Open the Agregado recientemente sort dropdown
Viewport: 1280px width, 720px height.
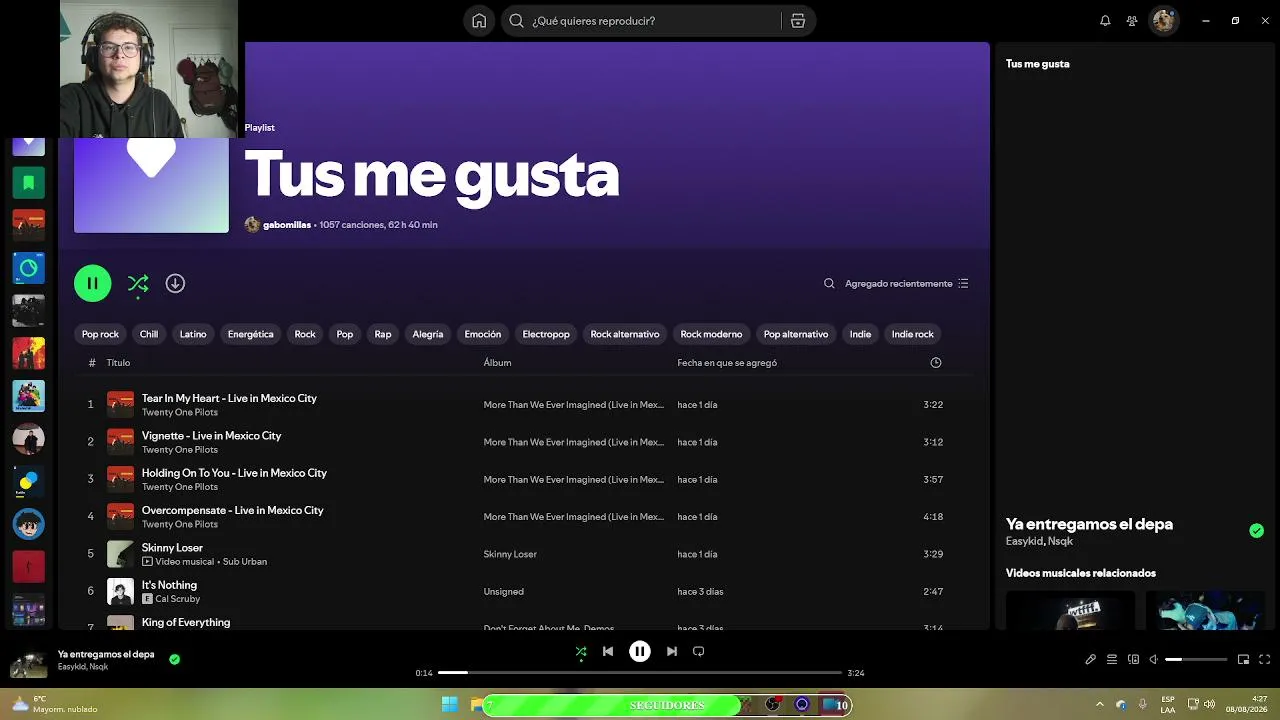[906, 284]
